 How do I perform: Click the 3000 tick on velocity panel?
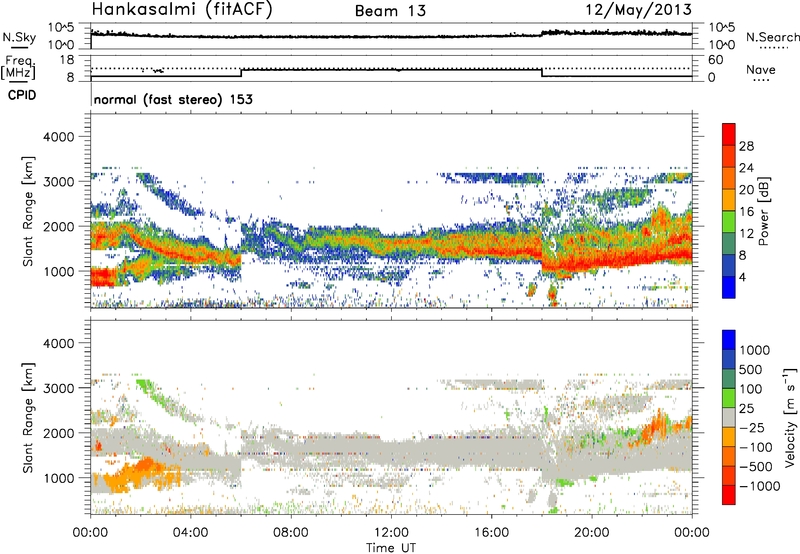(59, 388)
